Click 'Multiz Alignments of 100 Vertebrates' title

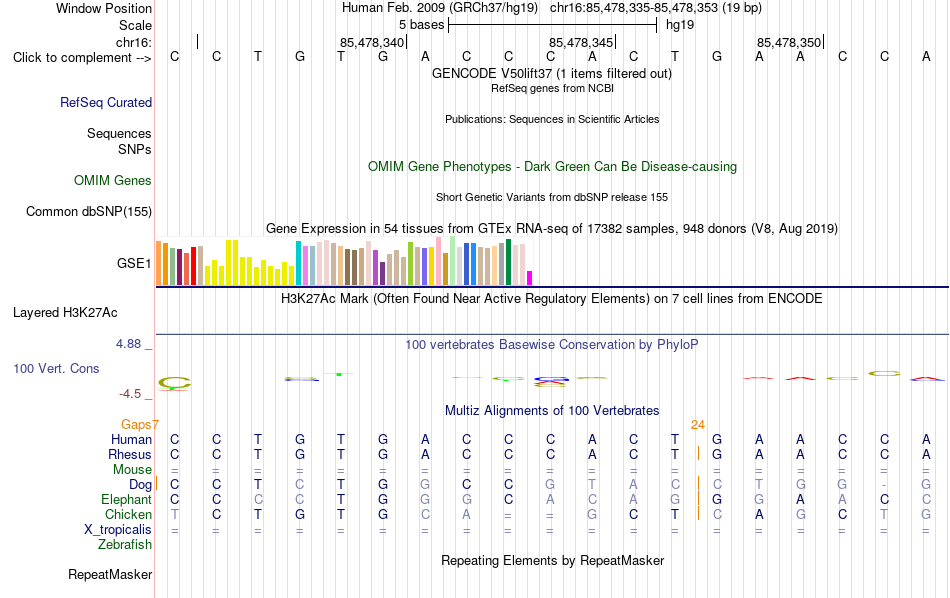552,411
